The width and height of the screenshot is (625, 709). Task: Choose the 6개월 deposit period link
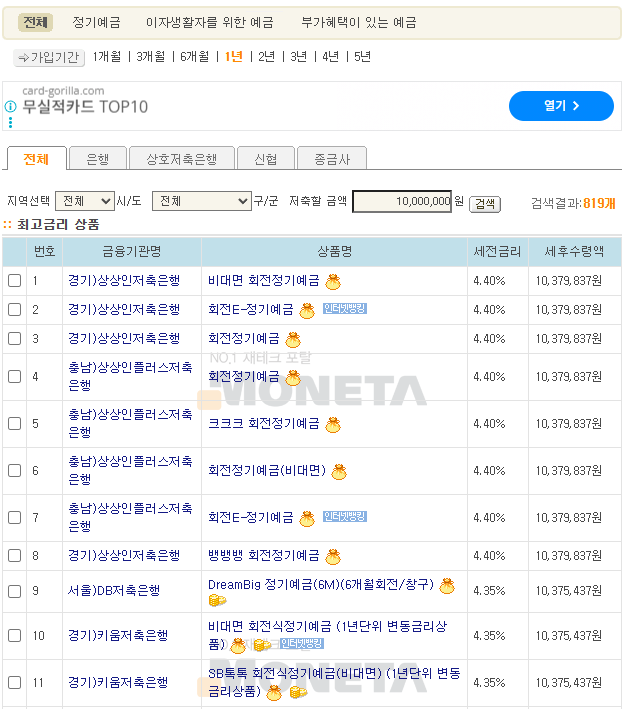(194, 57)
